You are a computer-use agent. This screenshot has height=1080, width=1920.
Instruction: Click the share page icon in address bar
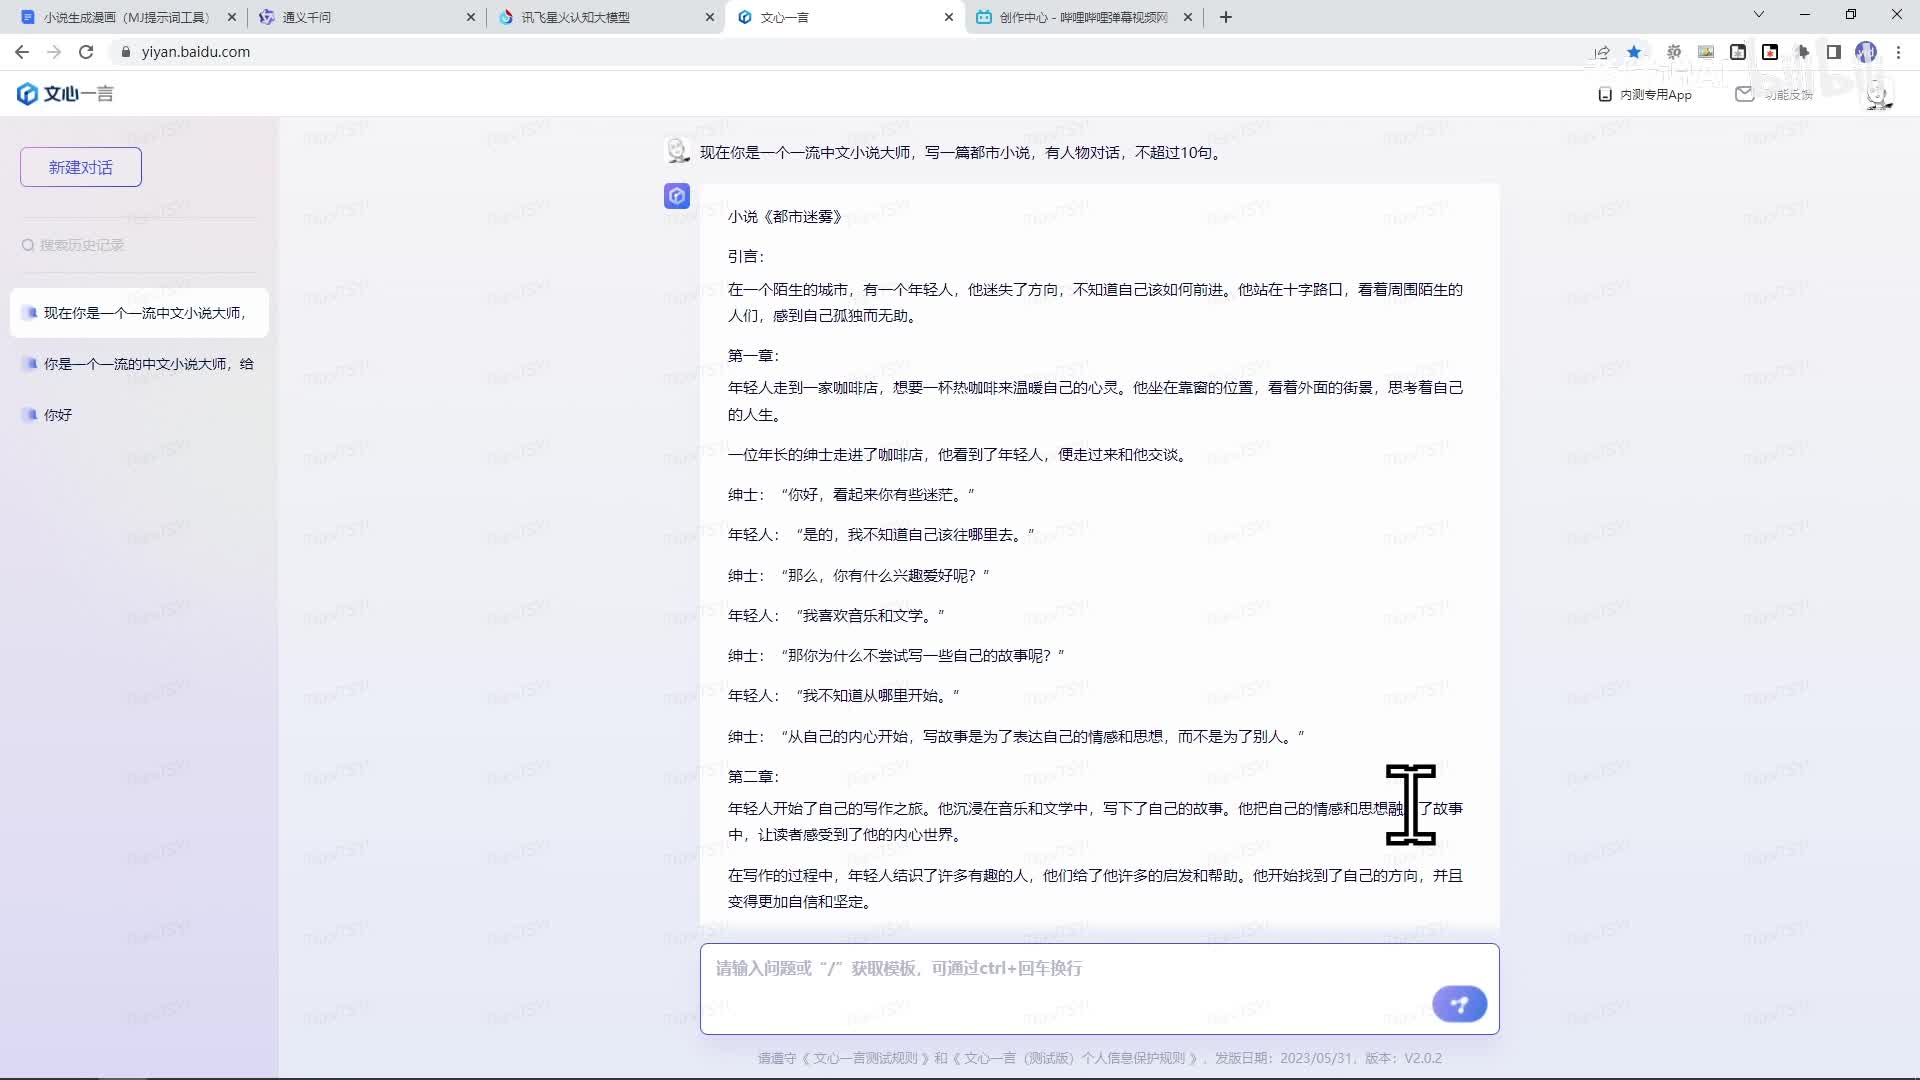tap(1602, 52)
